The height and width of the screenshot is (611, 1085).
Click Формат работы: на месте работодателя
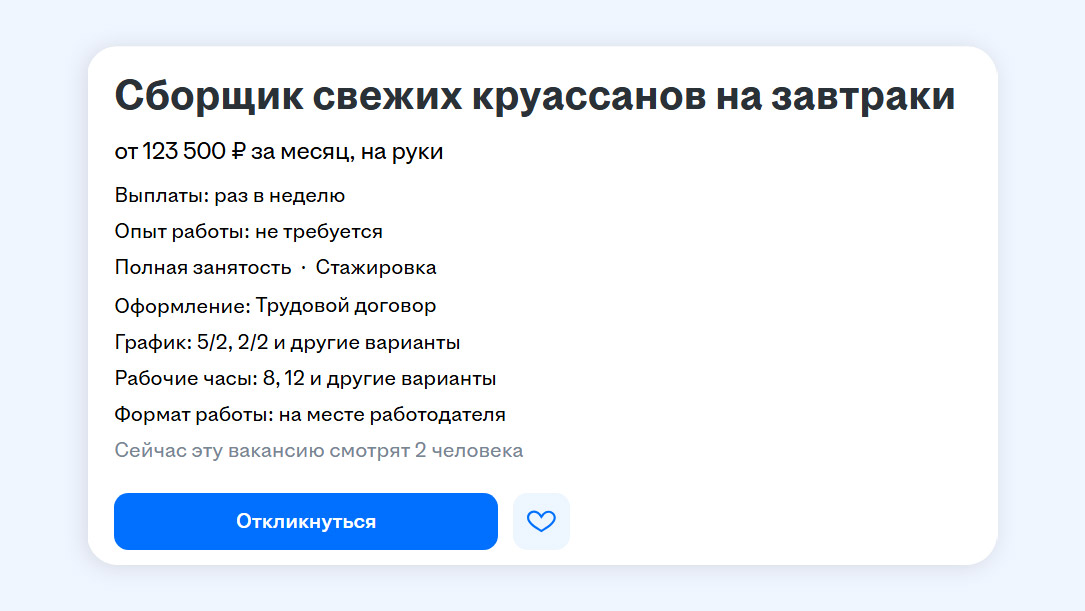pyautogui.click(x=310, y=414)
